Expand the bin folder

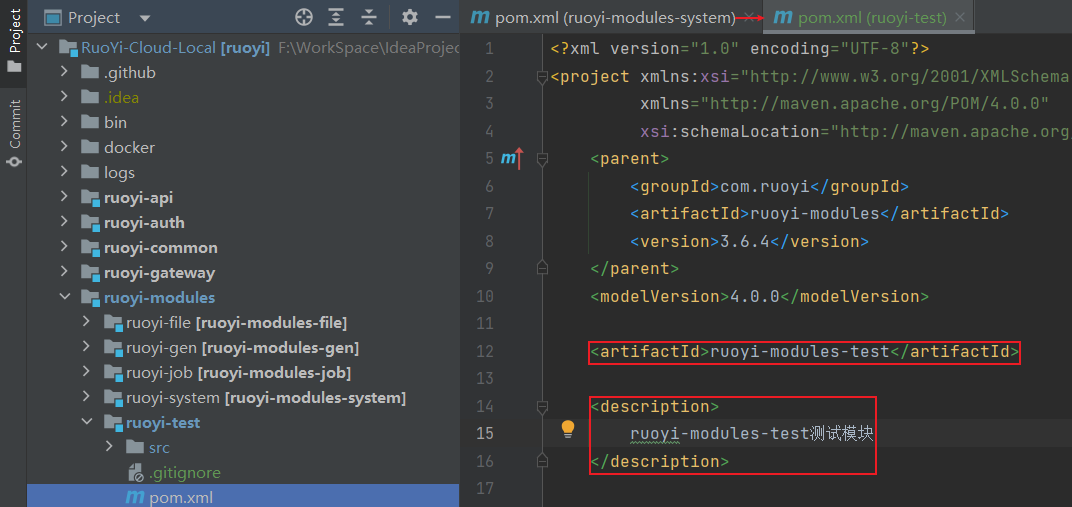point(64,122)
